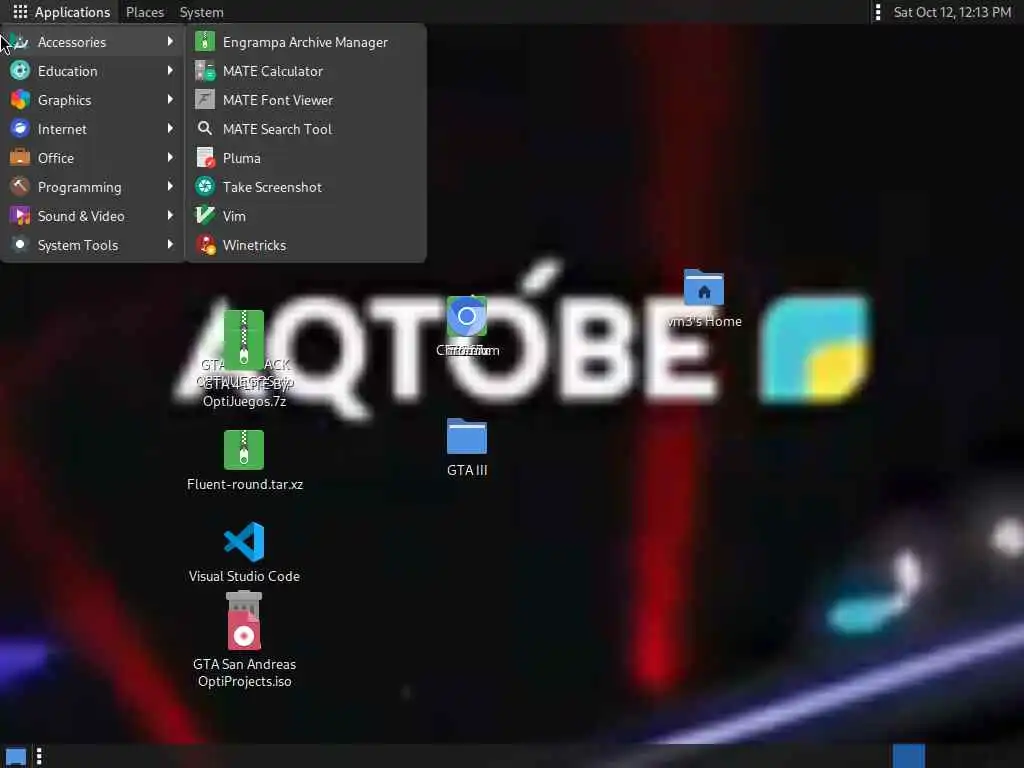Click the Accessories category icon
The image size is (1024, 768).
[20, 42]
